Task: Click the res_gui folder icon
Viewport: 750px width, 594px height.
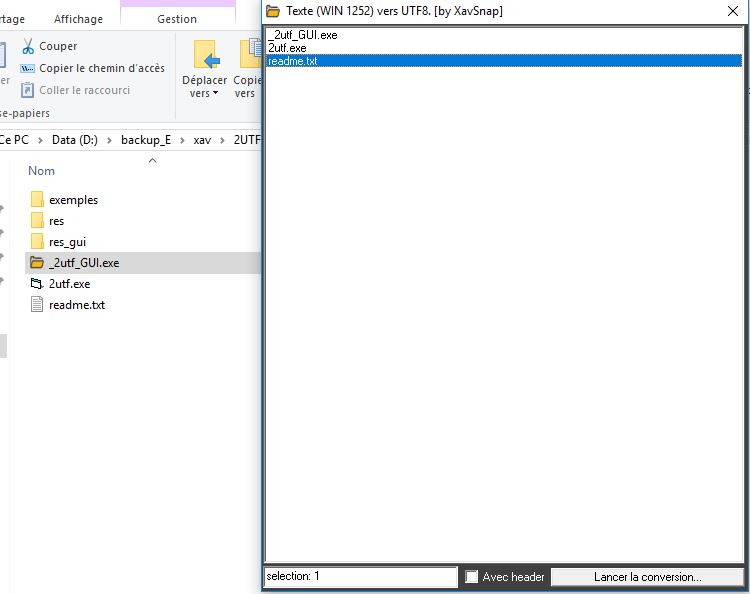Action: click(x=38, y=242)
